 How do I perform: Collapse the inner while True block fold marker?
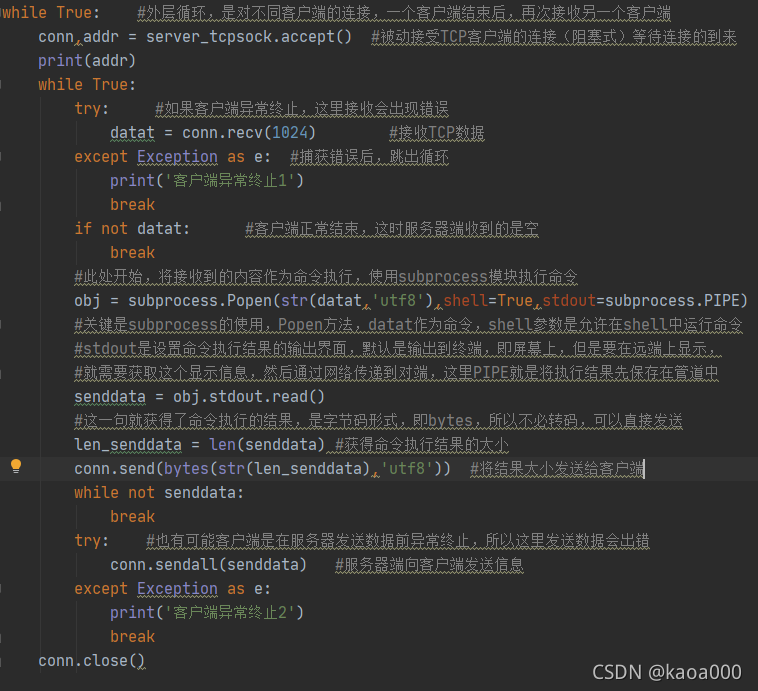click(1, 85)
